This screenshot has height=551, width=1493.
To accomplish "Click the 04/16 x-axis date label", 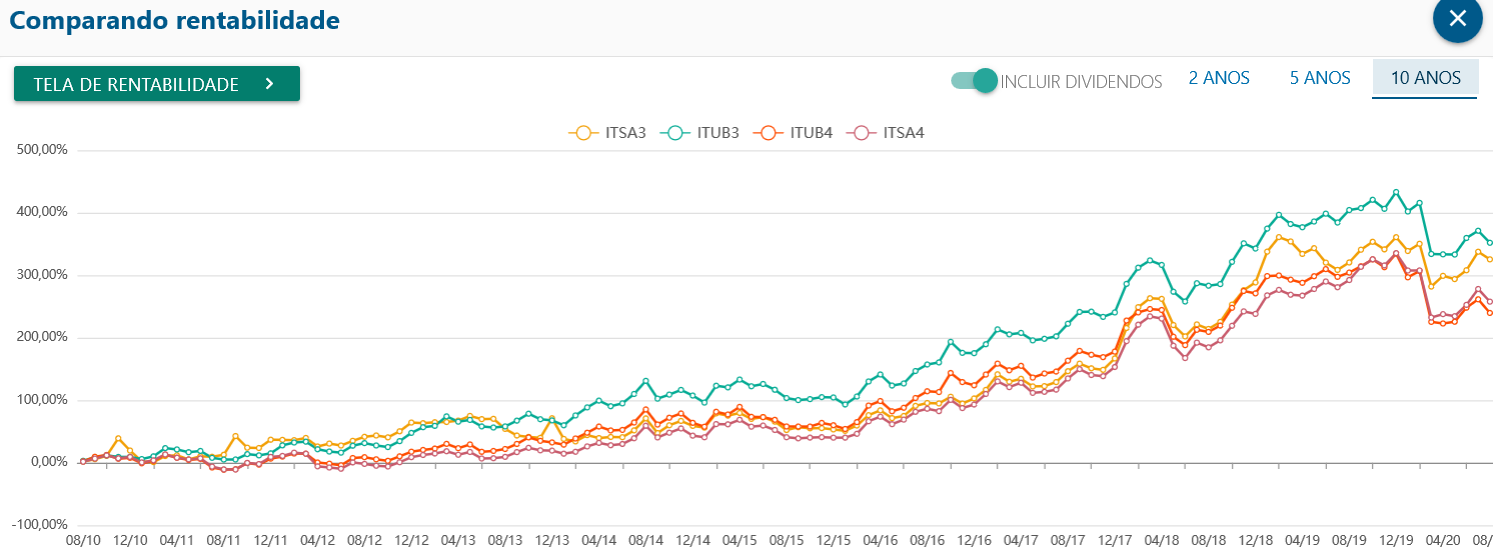I will pyautogui.click(x=881, y=540).
